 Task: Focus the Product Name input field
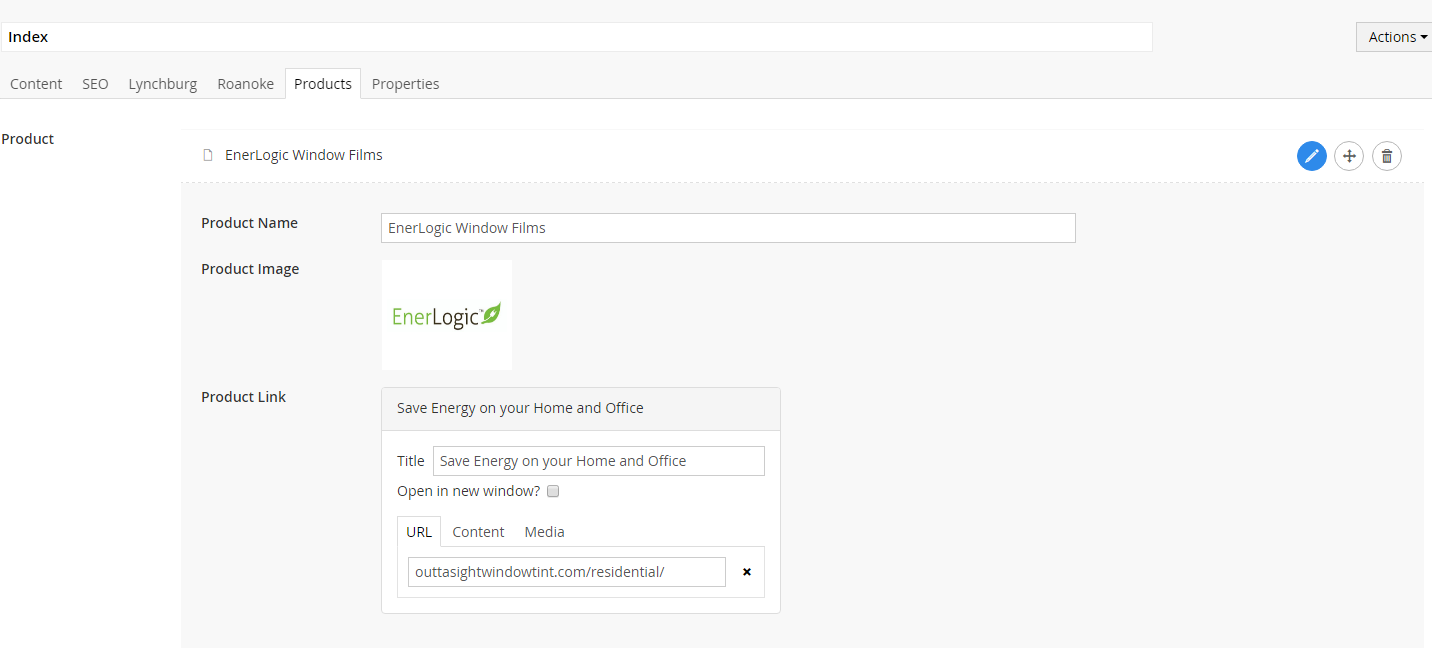point(728,228)
